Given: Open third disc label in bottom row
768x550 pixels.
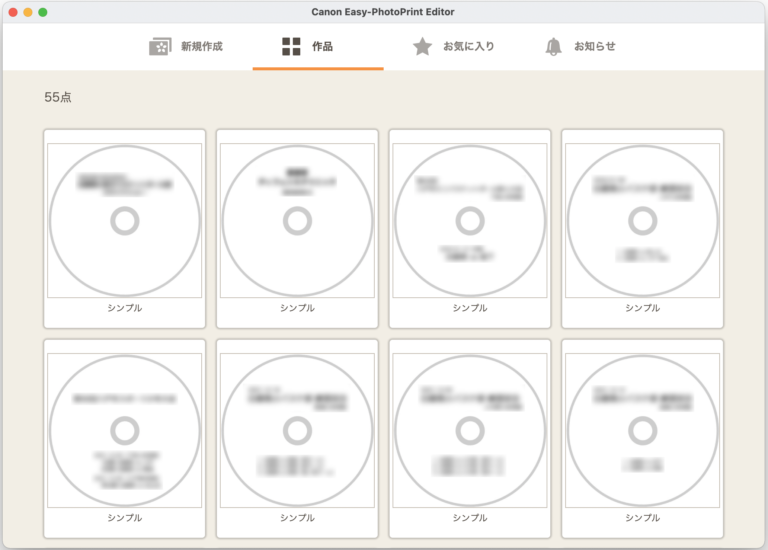Looking at the screenshot, I should [470, 439].
